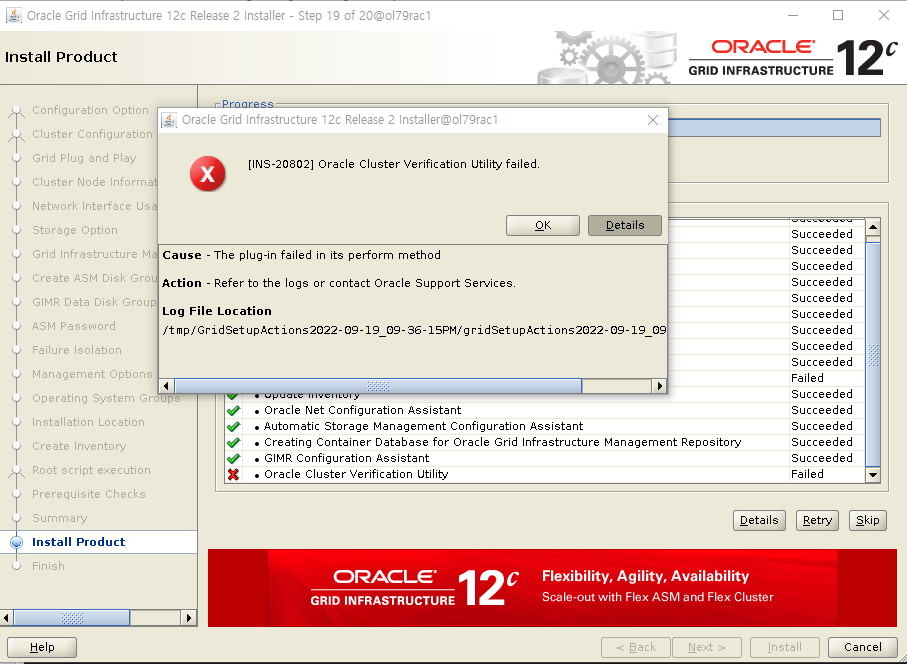Viewport: 907px width, 664px height.
Task: Click left arrow of steps panel scrollbar
Action: tap(6, 618)
